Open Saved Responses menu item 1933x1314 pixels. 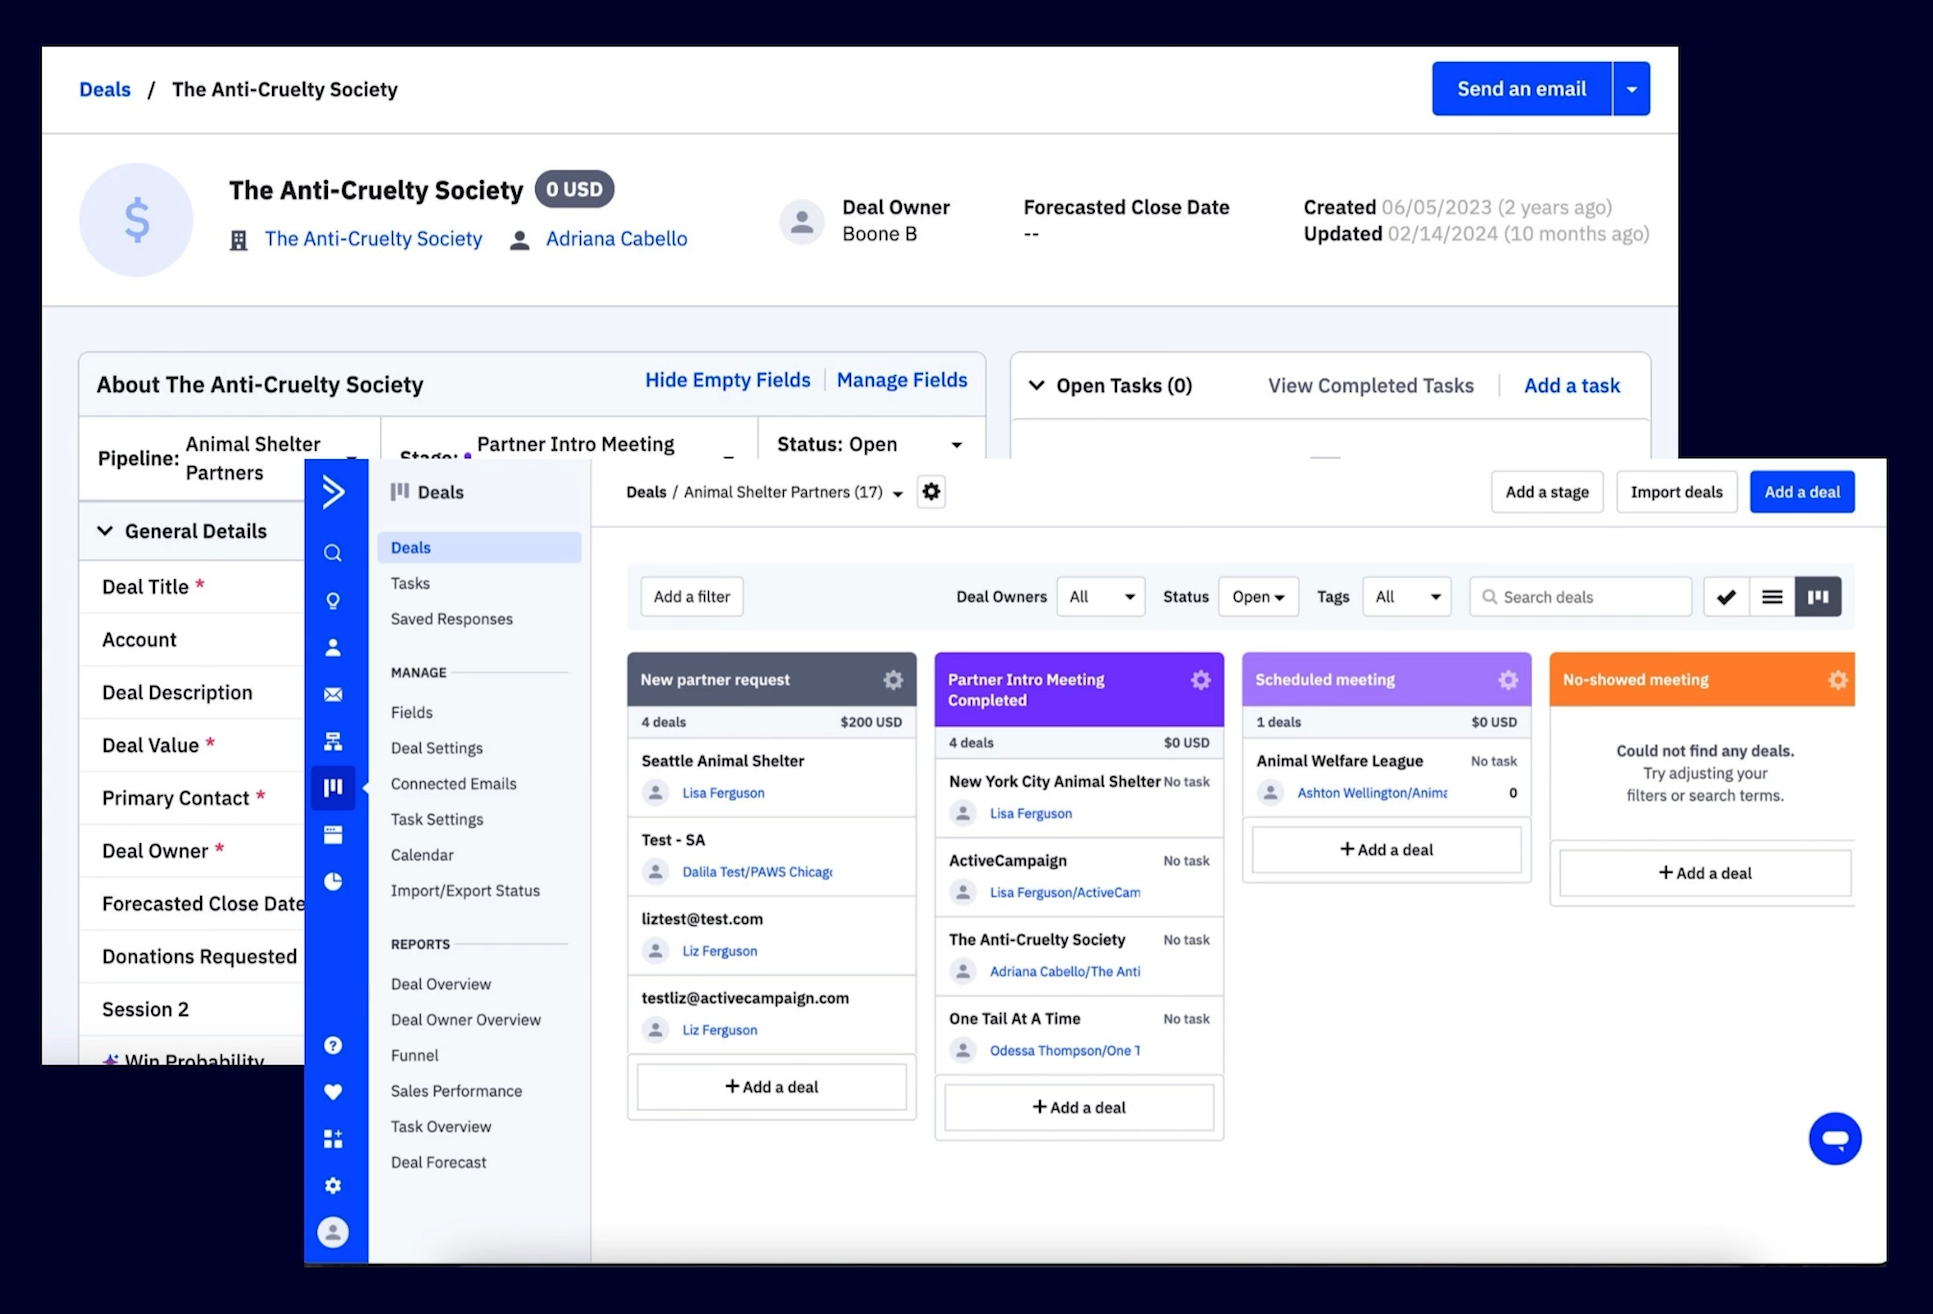tap(452, 619)
